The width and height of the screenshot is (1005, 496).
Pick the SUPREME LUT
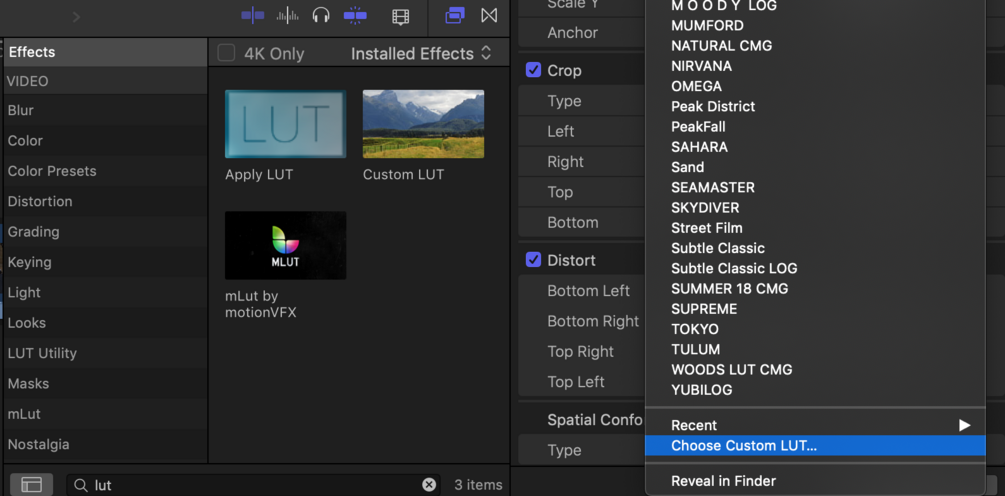(704, 309)
